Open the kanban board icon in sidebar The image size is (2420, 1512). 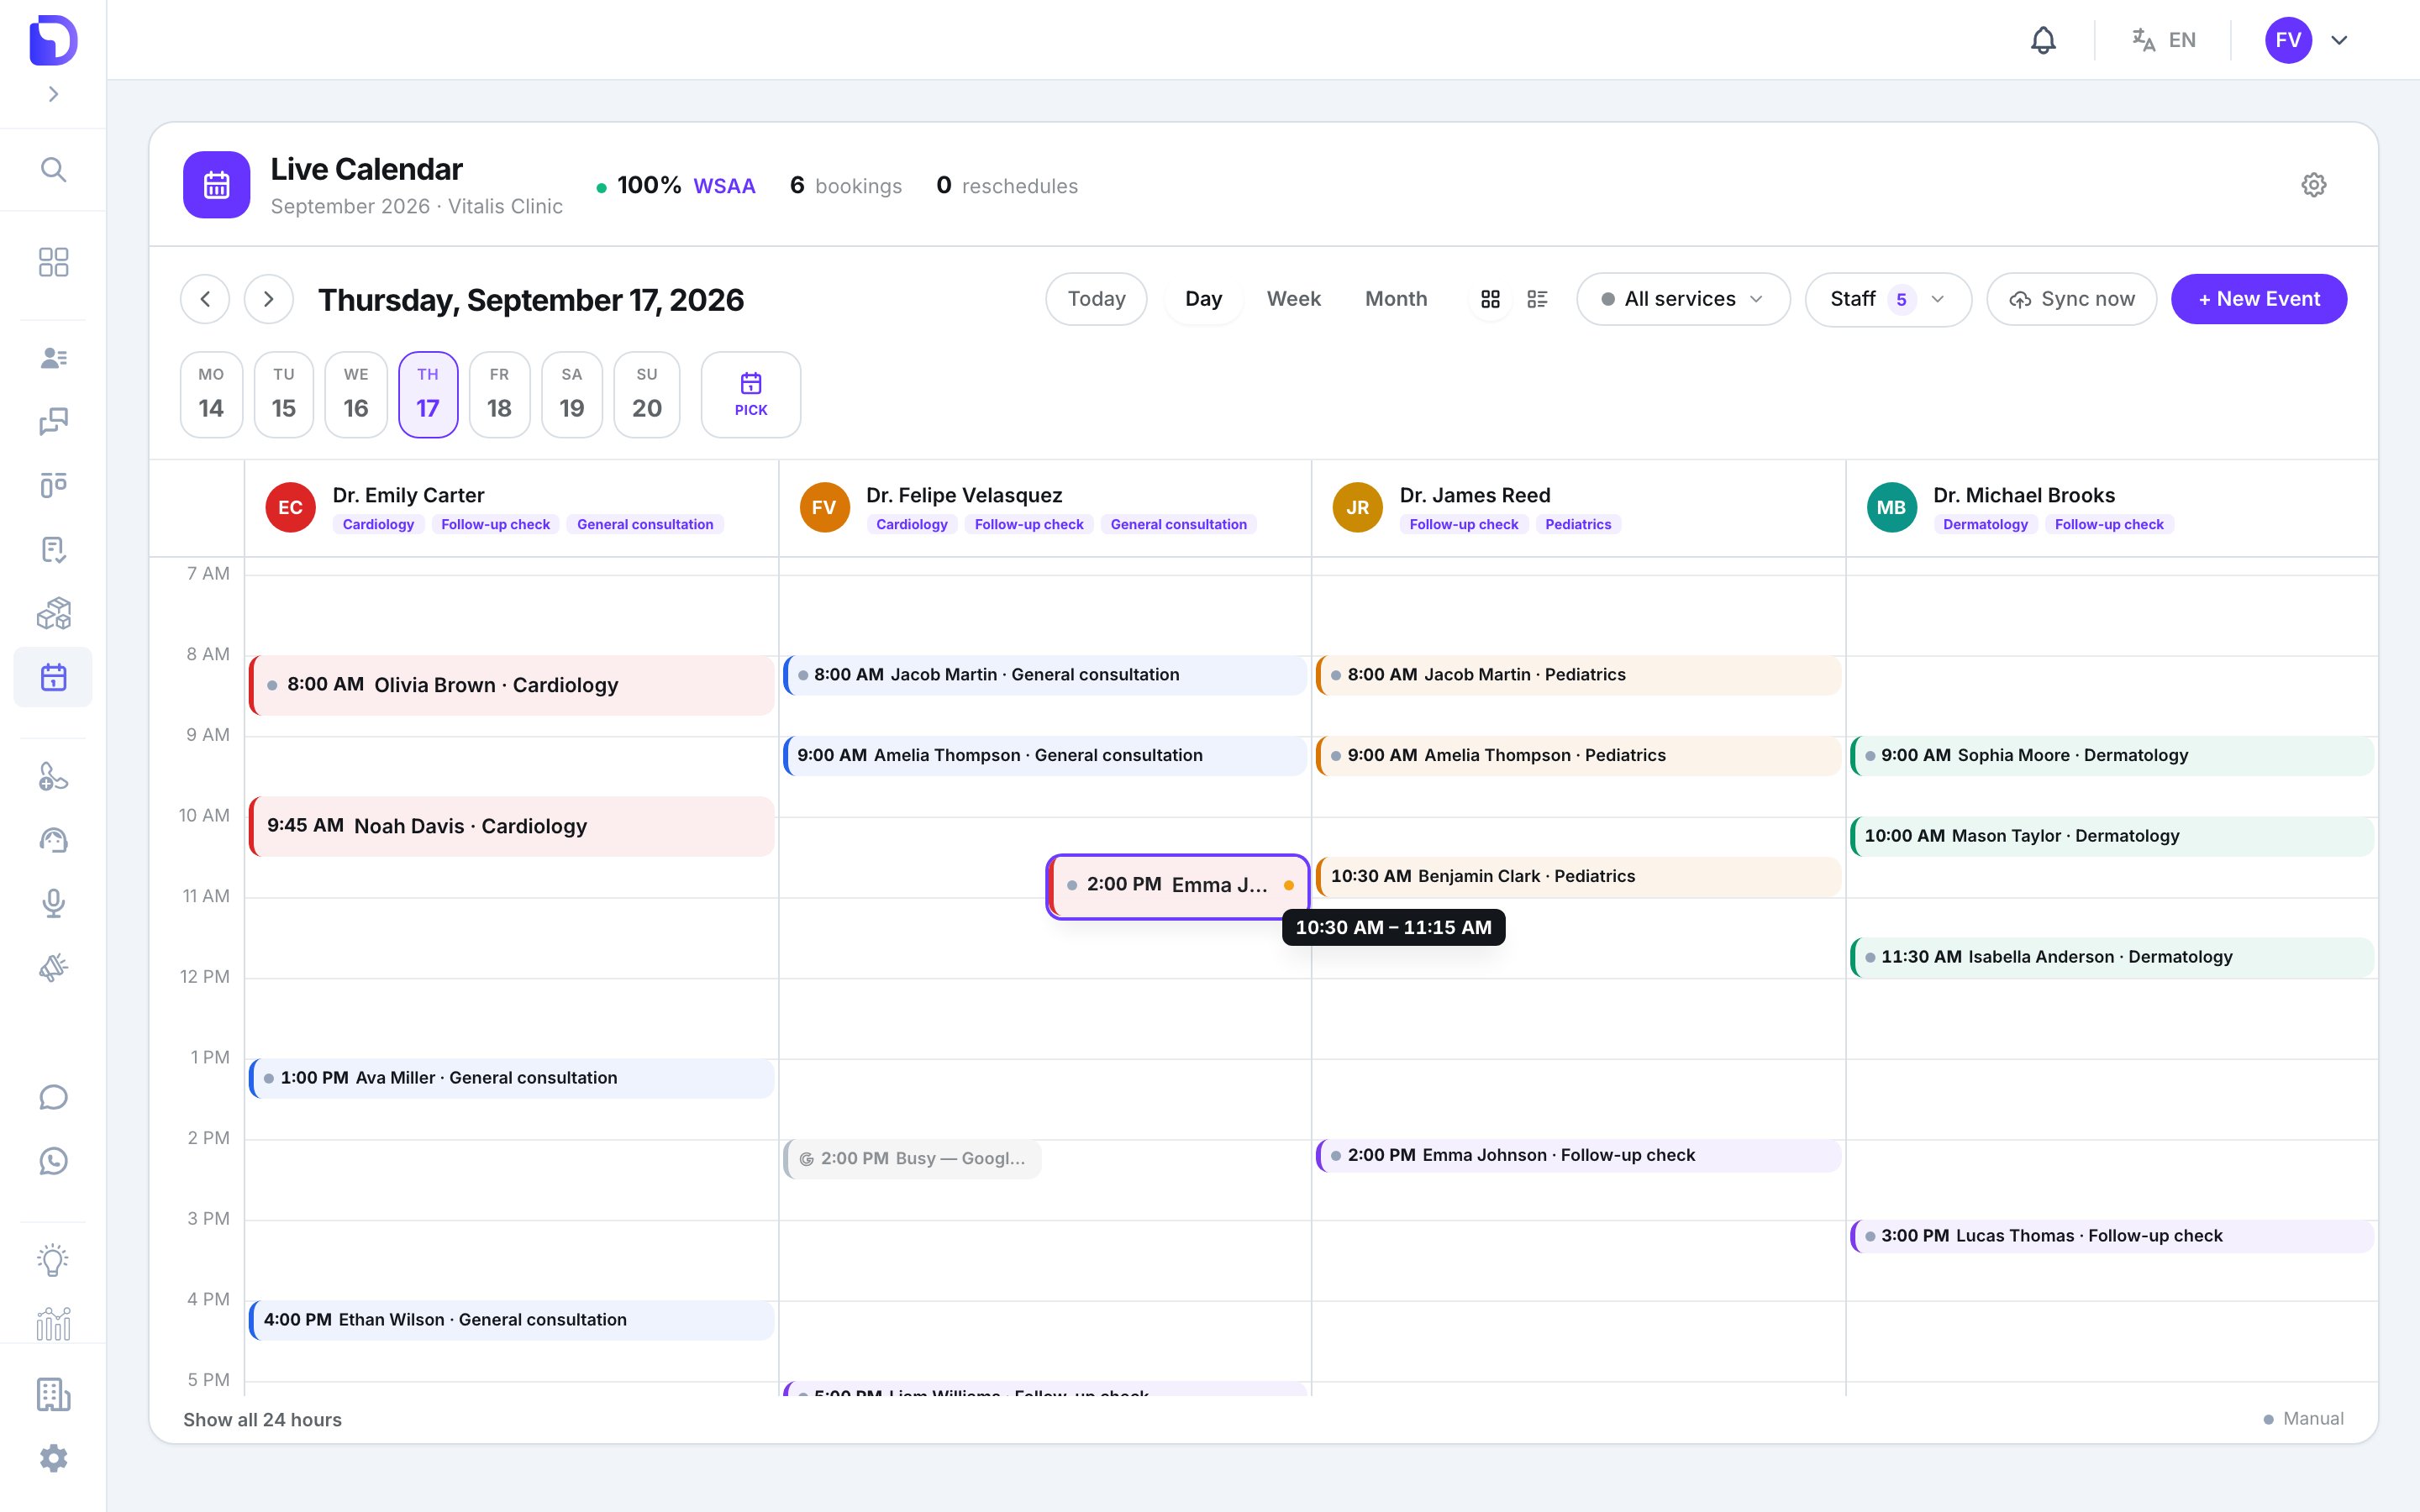pos(53,485)
